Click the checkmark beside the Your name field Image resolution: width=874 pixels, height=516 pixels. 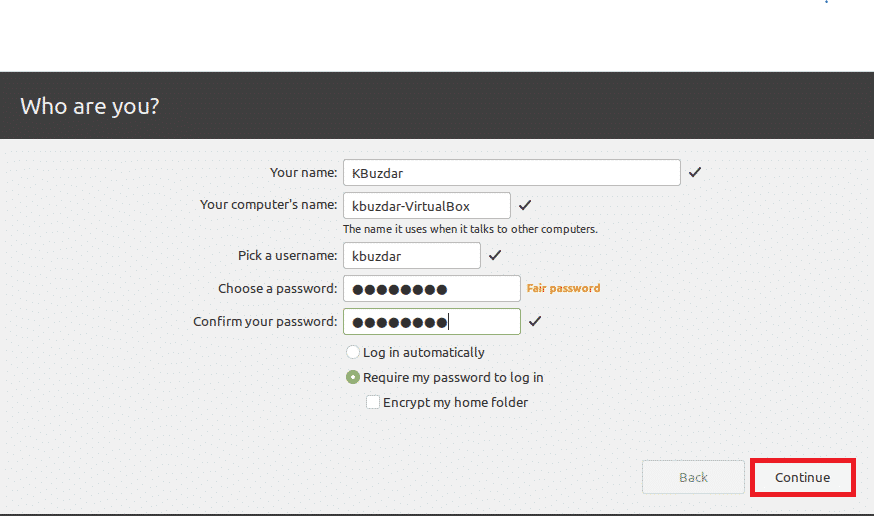pyautogui.click(x=695, y=173)
